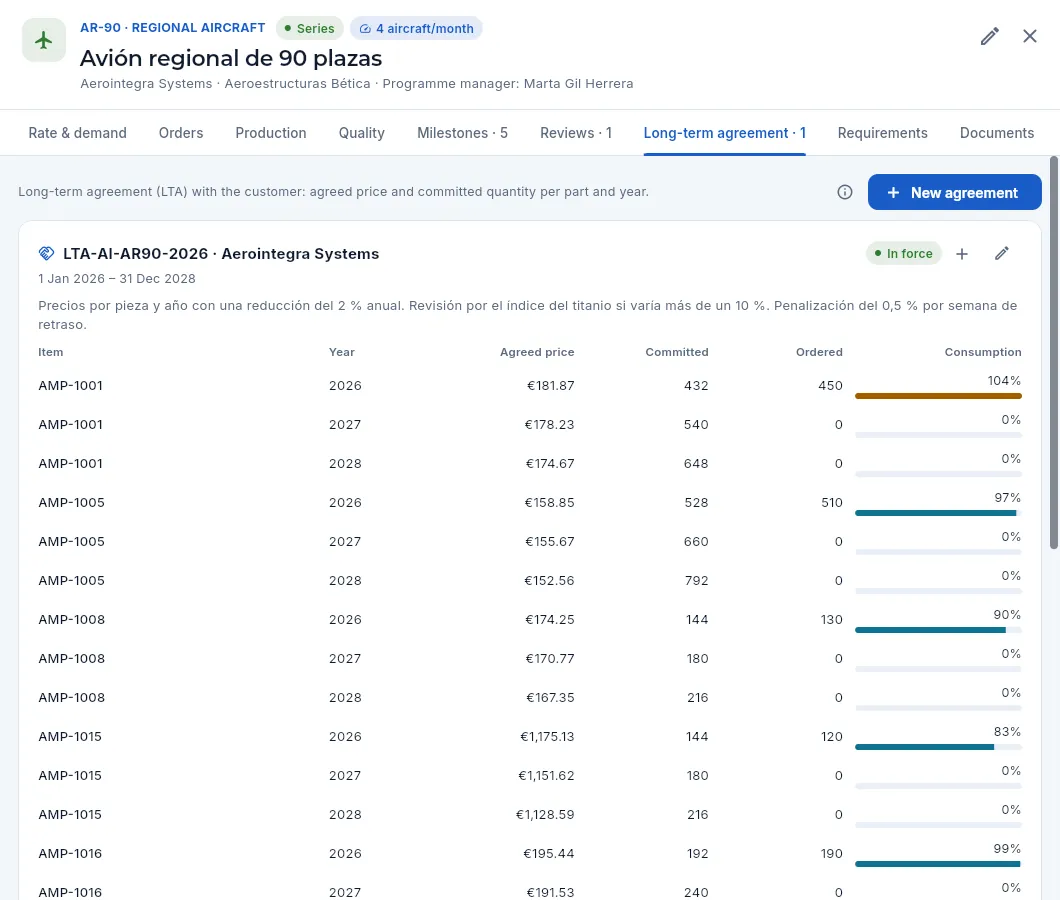This screenshot has width=1060, height=900.
Task: Close the AR-90 programme panel
Action: [1030, 37]
